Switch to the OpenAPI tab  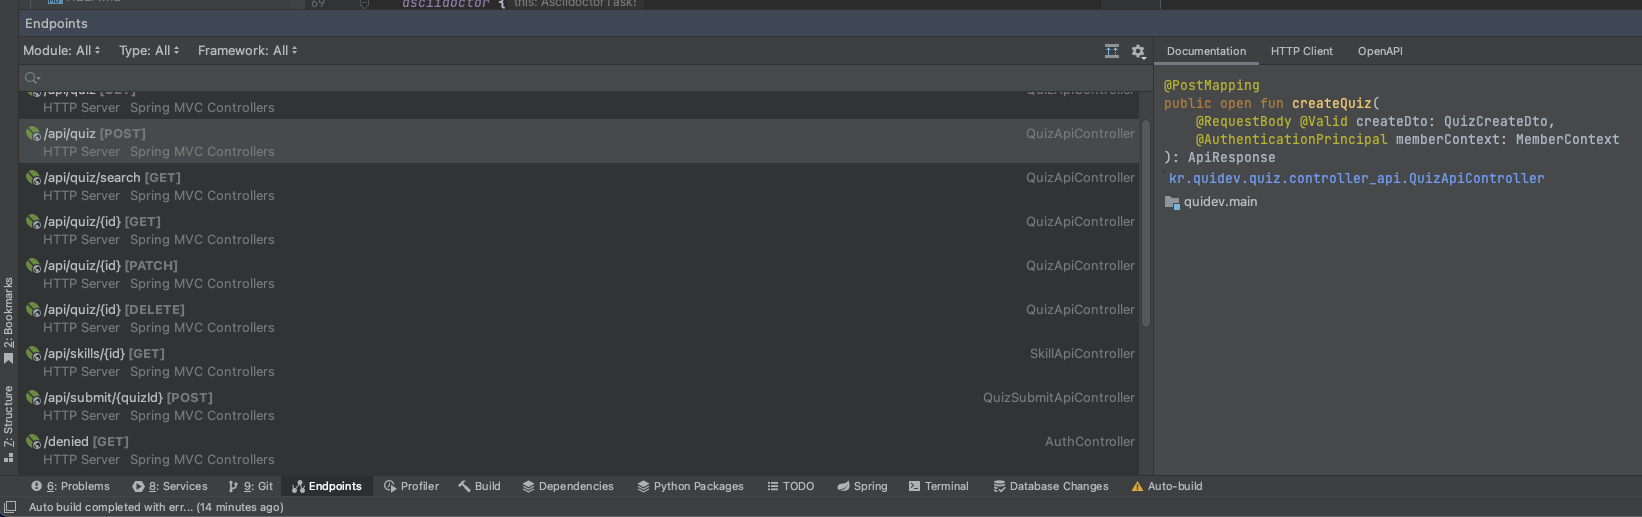click(x=1380, y=51)
